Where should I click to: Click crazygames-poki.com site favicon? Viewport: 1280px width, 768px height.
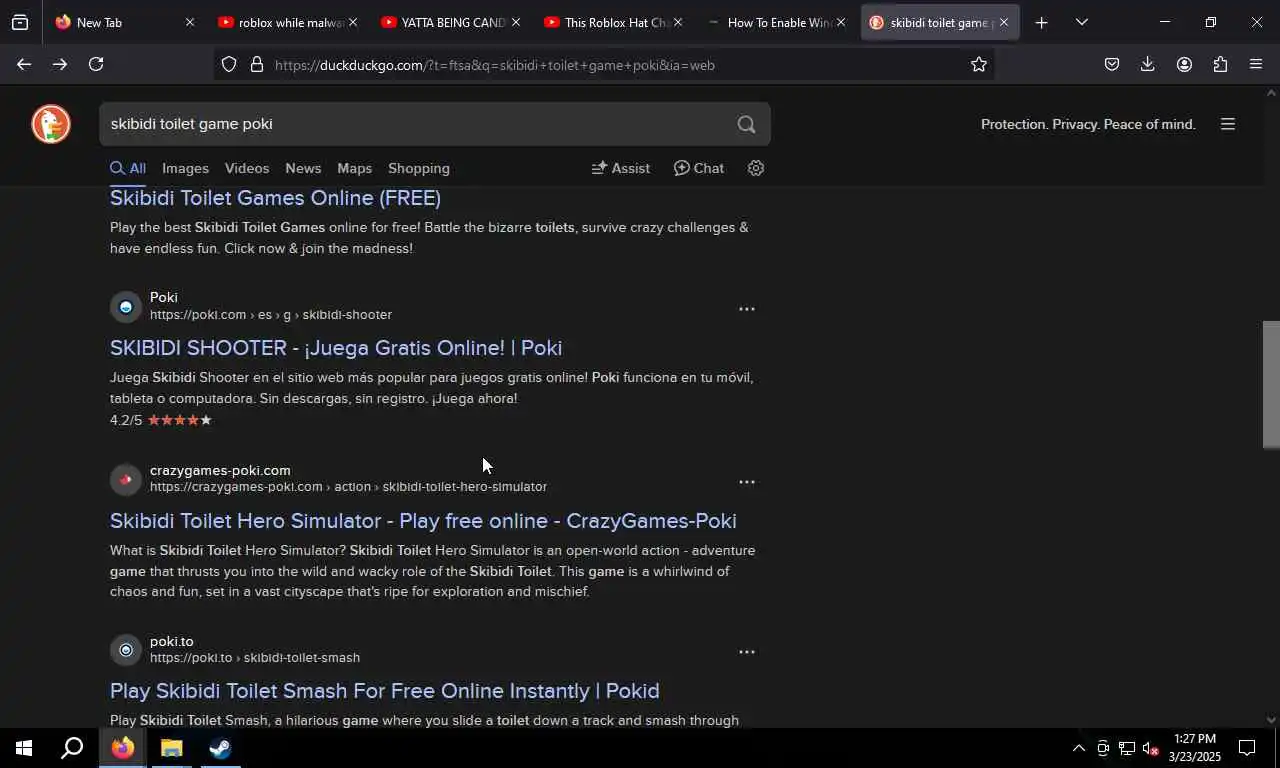126,480
